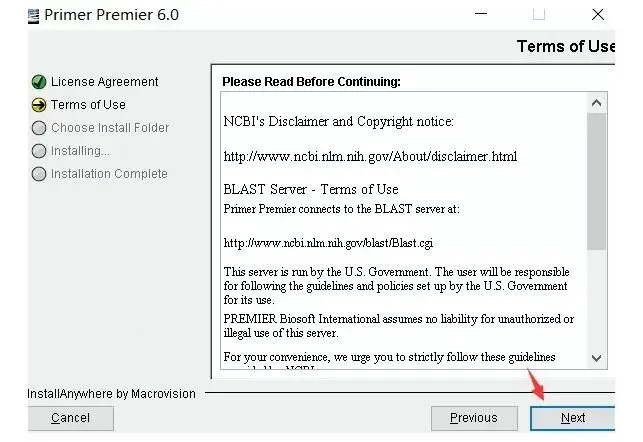The image size is (643, 442).
Task: Click the gray circle beside Installation Complete
Action: click(39, 174)
